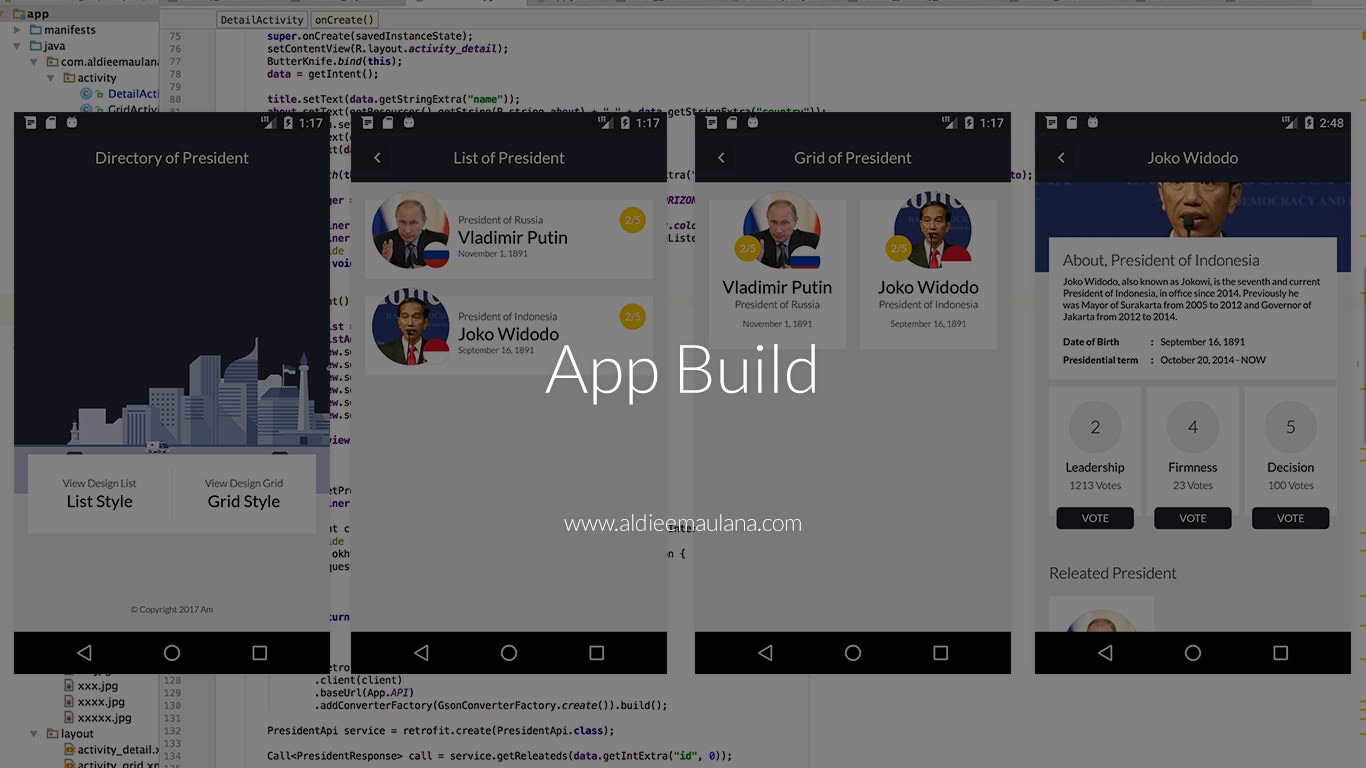Click 'About, President of Indonesia' heading
Image resolution: width=1366 pixels, height=768 pixels.
click(1161, 260)
